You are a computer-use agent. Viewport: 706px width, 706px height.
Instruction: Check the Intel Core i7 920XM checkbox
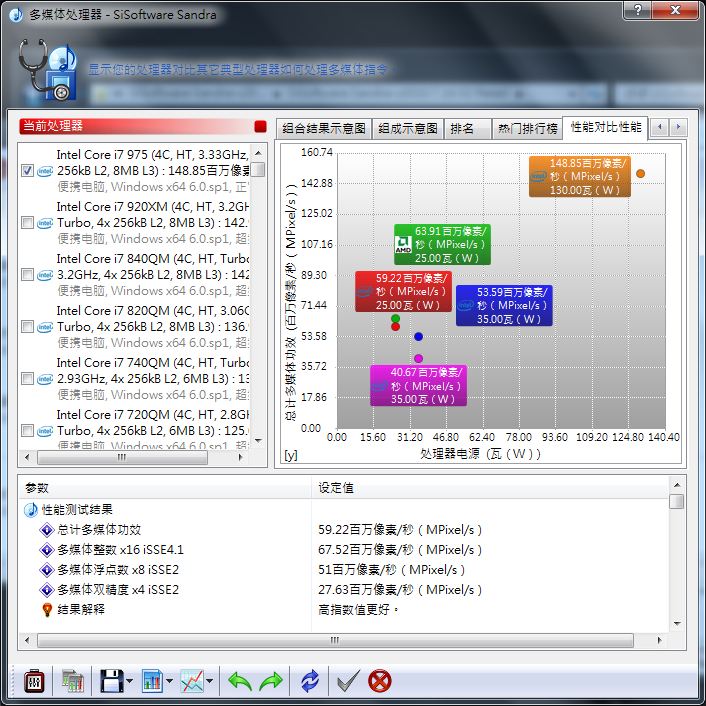(28, 223)
